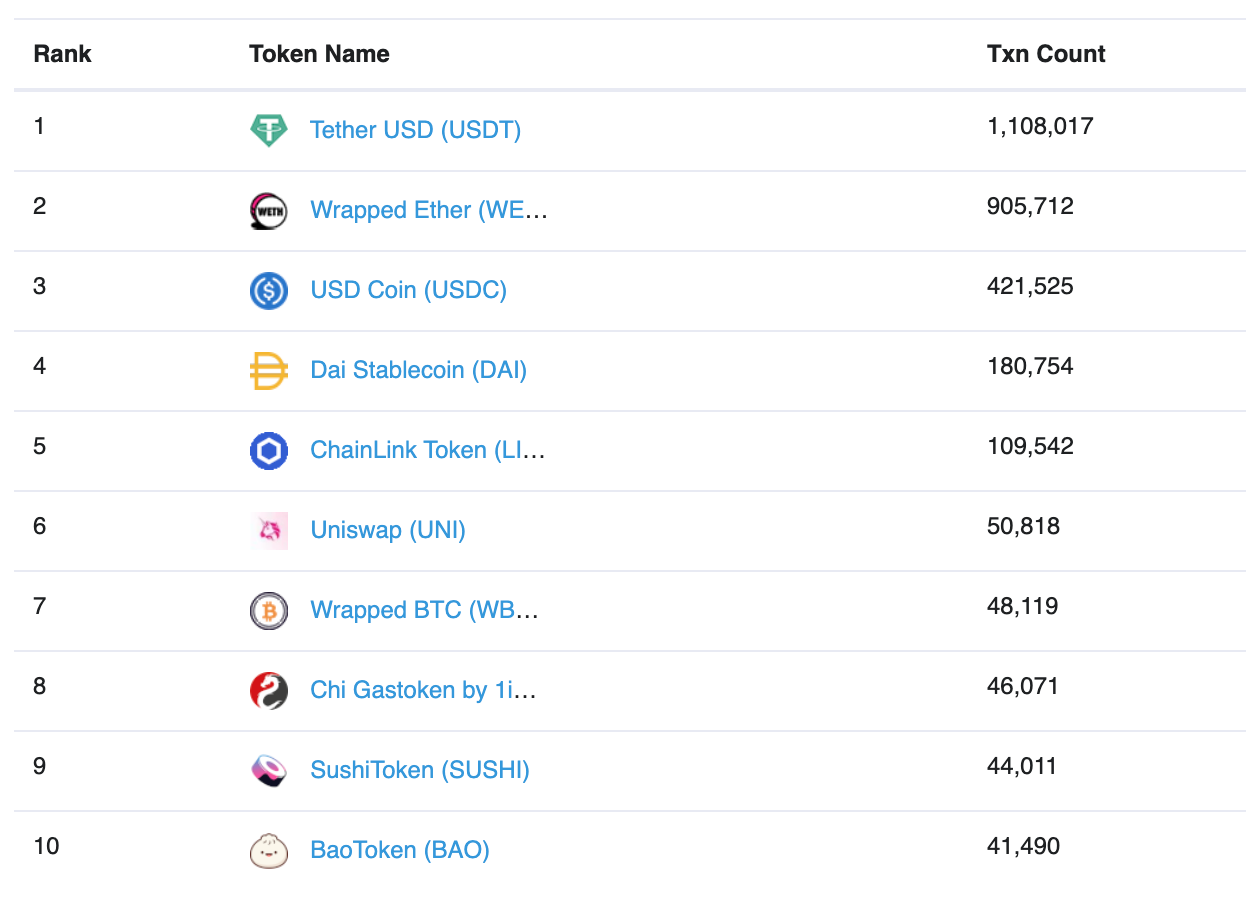Screen dimensions: 1246x910
Task: Click the SushiToken logo icon
Action: [x=268, y=770]
